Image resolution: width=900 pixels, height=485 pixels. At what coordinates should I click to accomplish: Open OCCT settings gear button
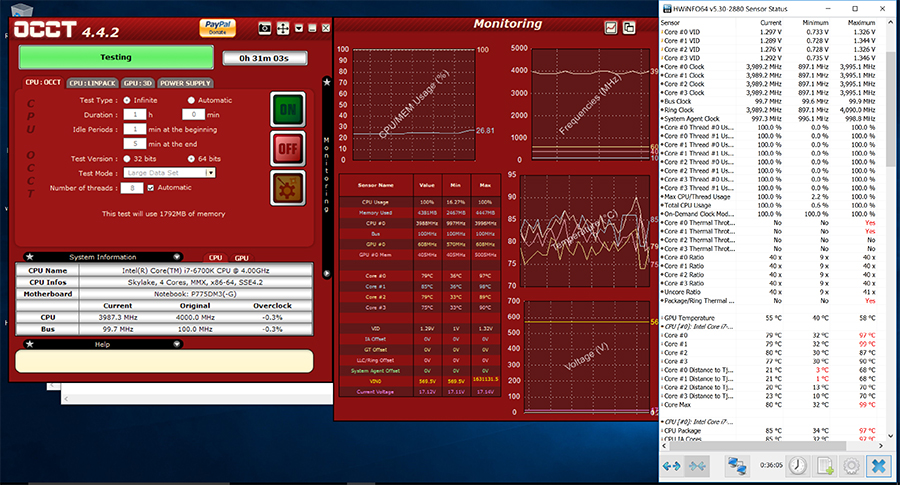[288, 188]
